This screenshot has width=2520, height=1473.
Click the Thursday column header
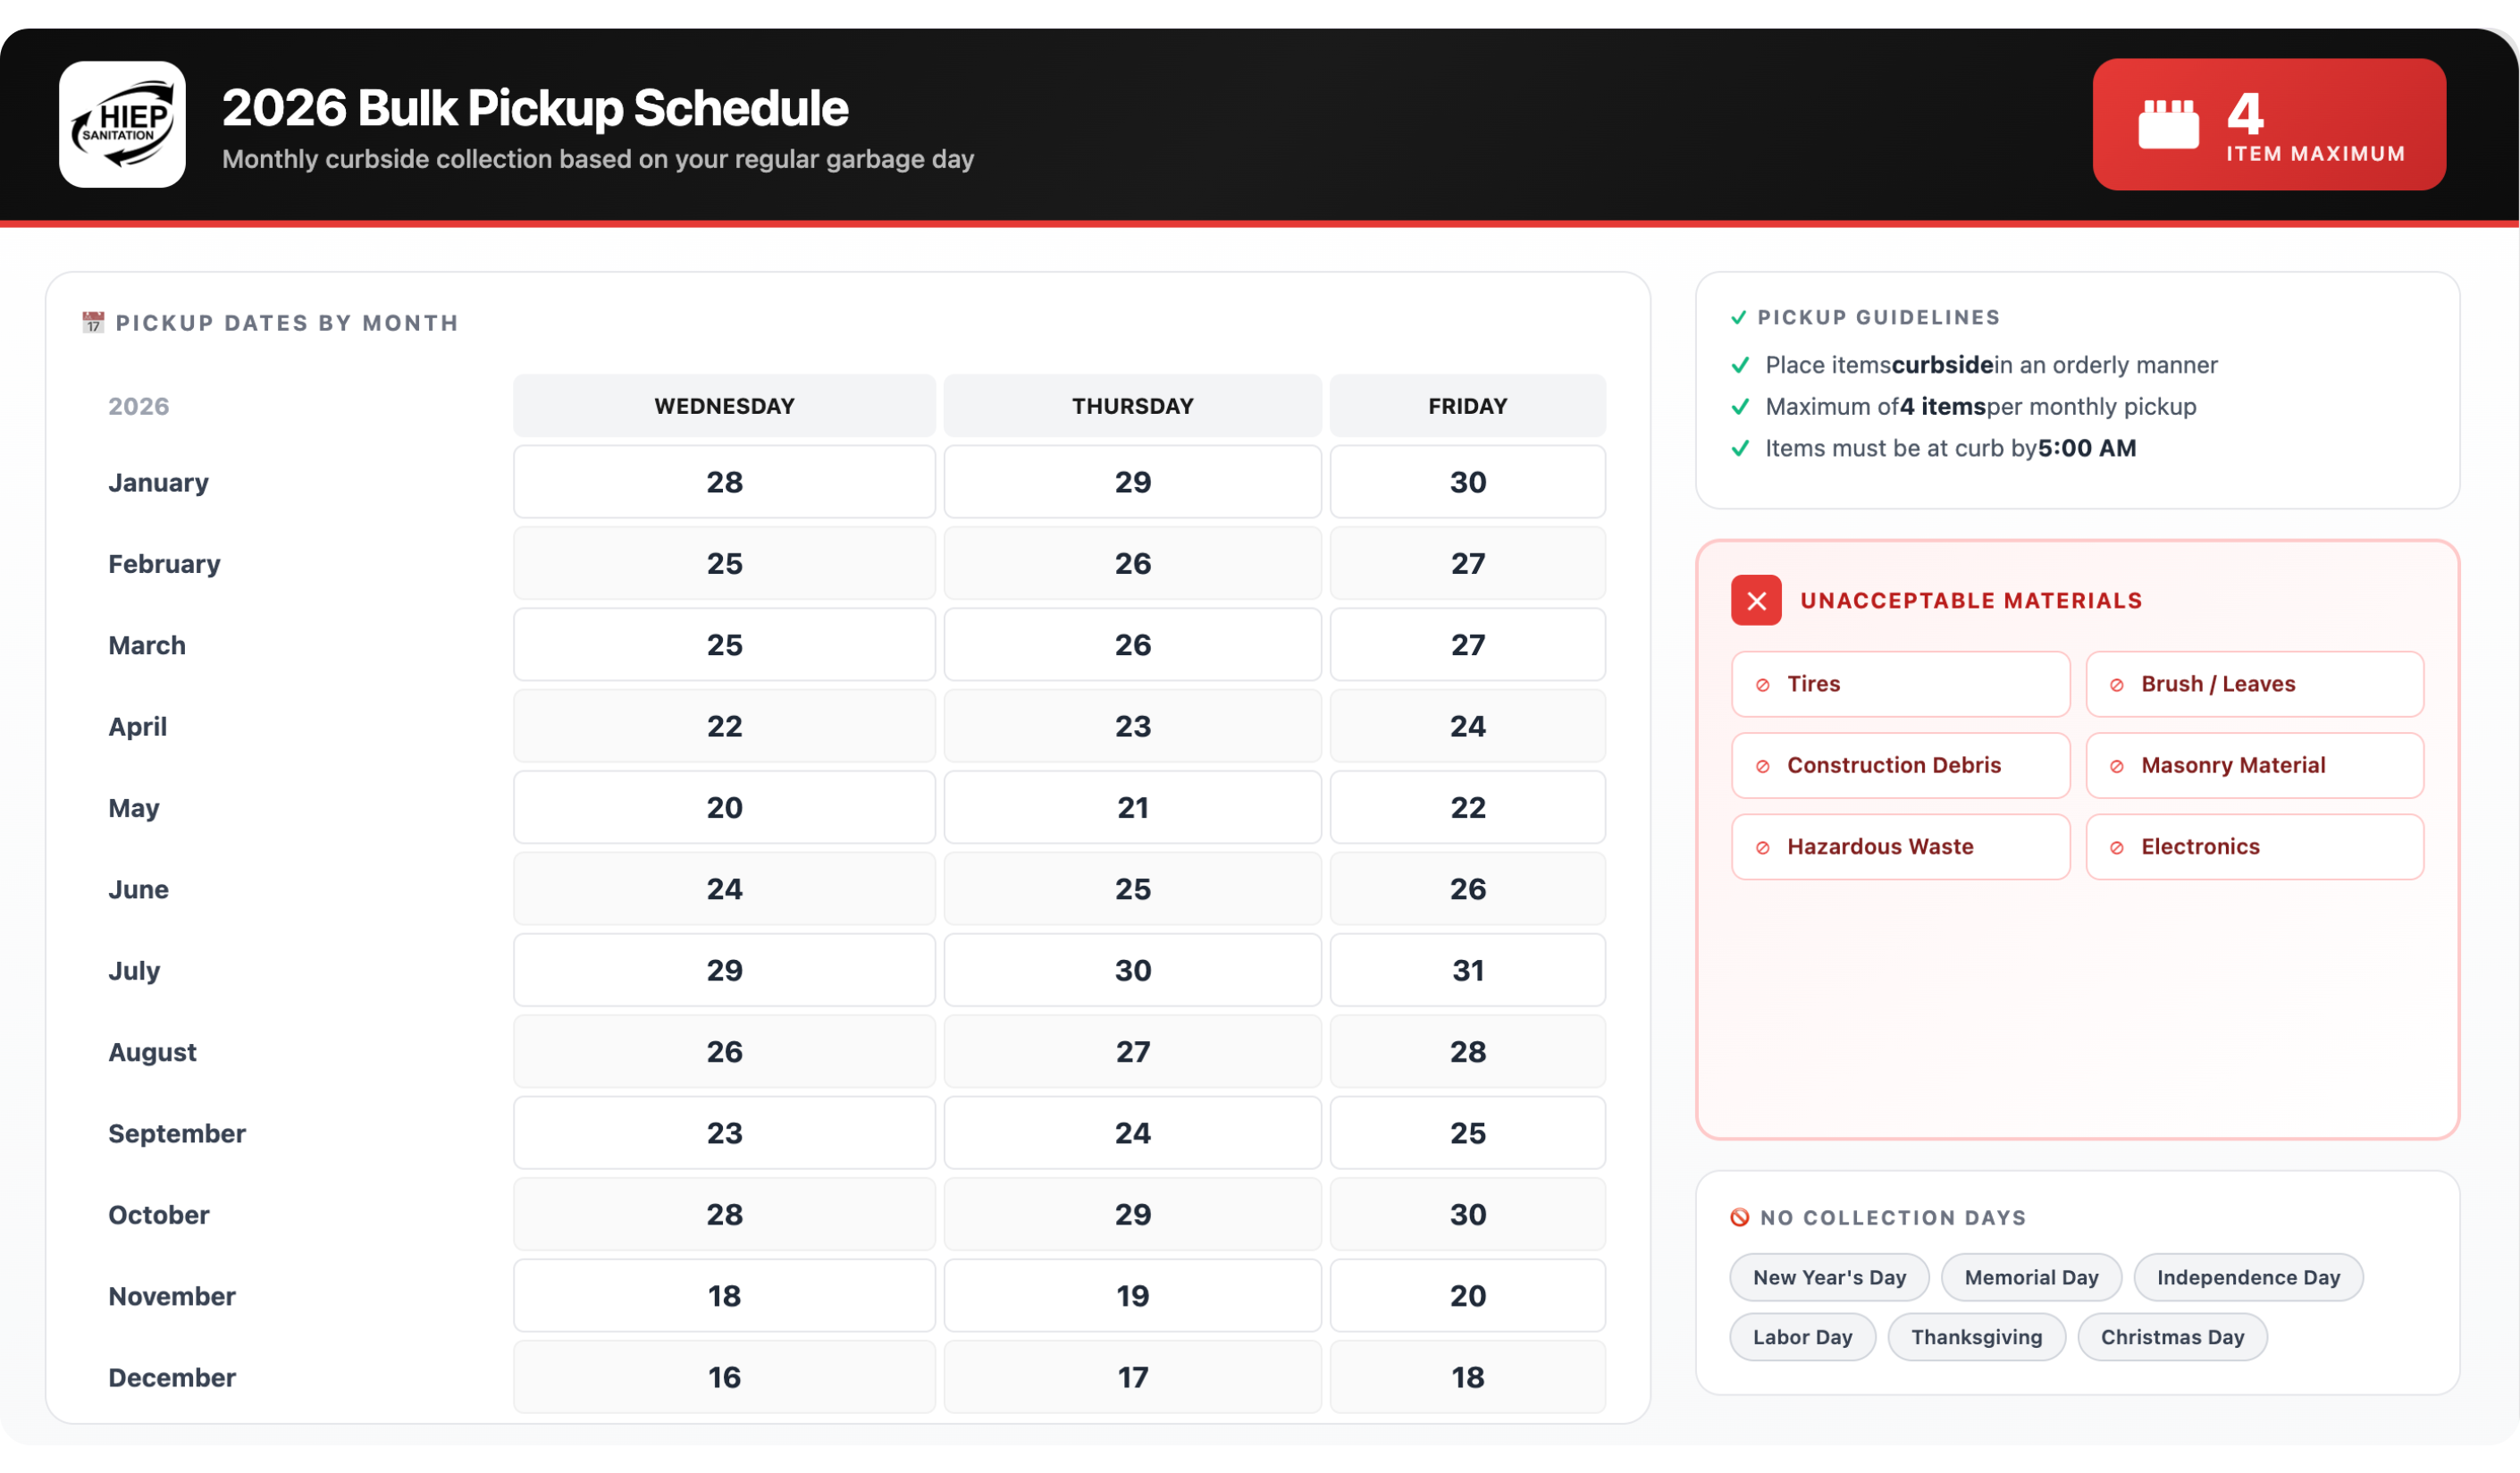pos(1132,406)
